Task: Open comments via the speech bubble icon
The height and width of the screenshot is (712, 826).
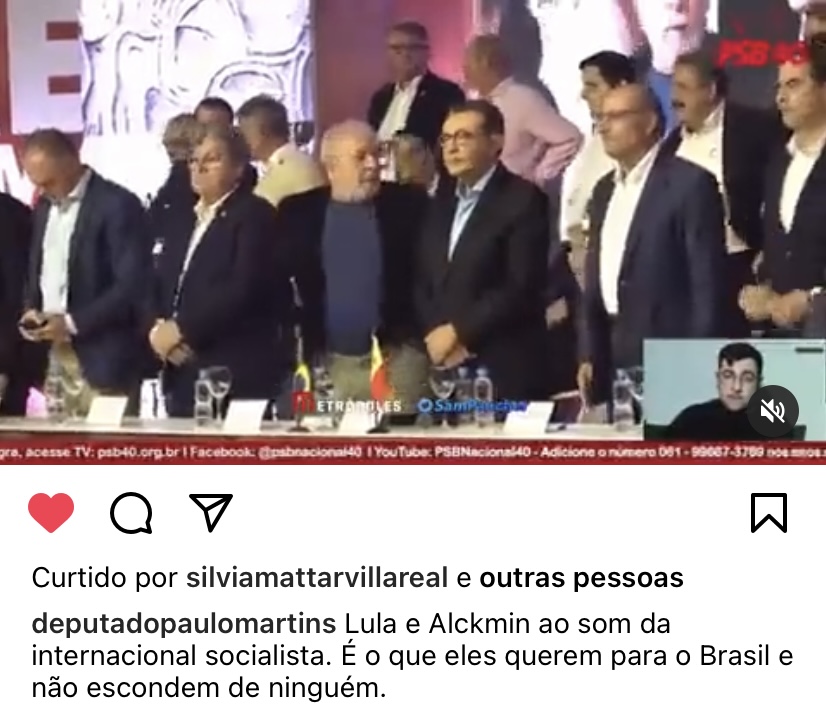Action: pos(131,512)
